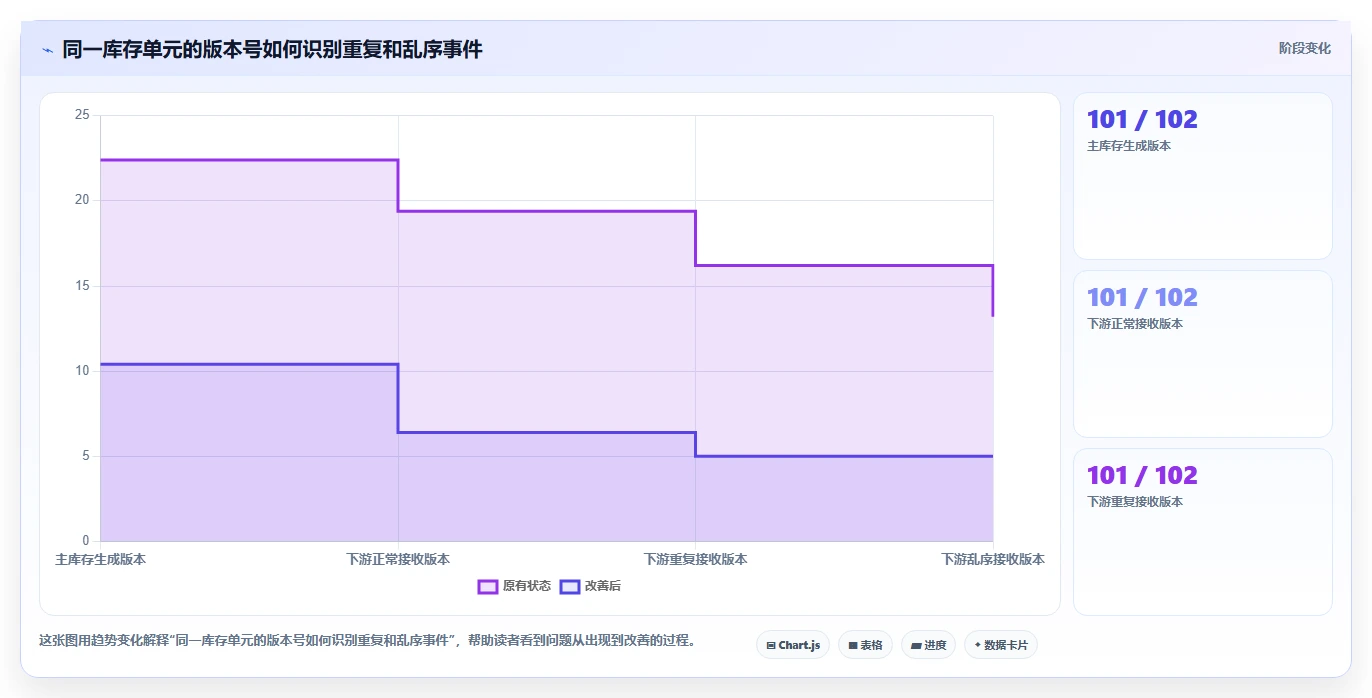Open the 下游重复接收版本 data card
The image size is (1372, 698).
(x=1203, y=532)
